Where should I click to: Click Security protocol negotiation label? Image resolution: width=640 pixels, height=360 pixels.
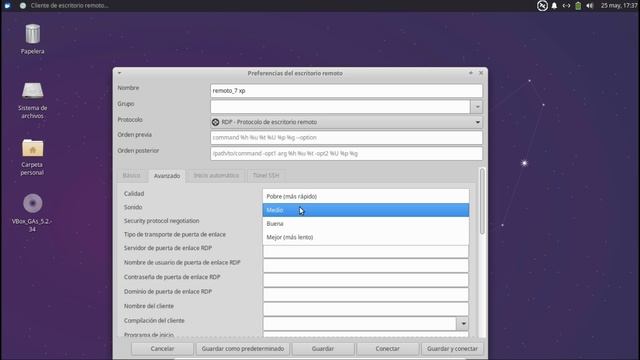tap(162, 221)
